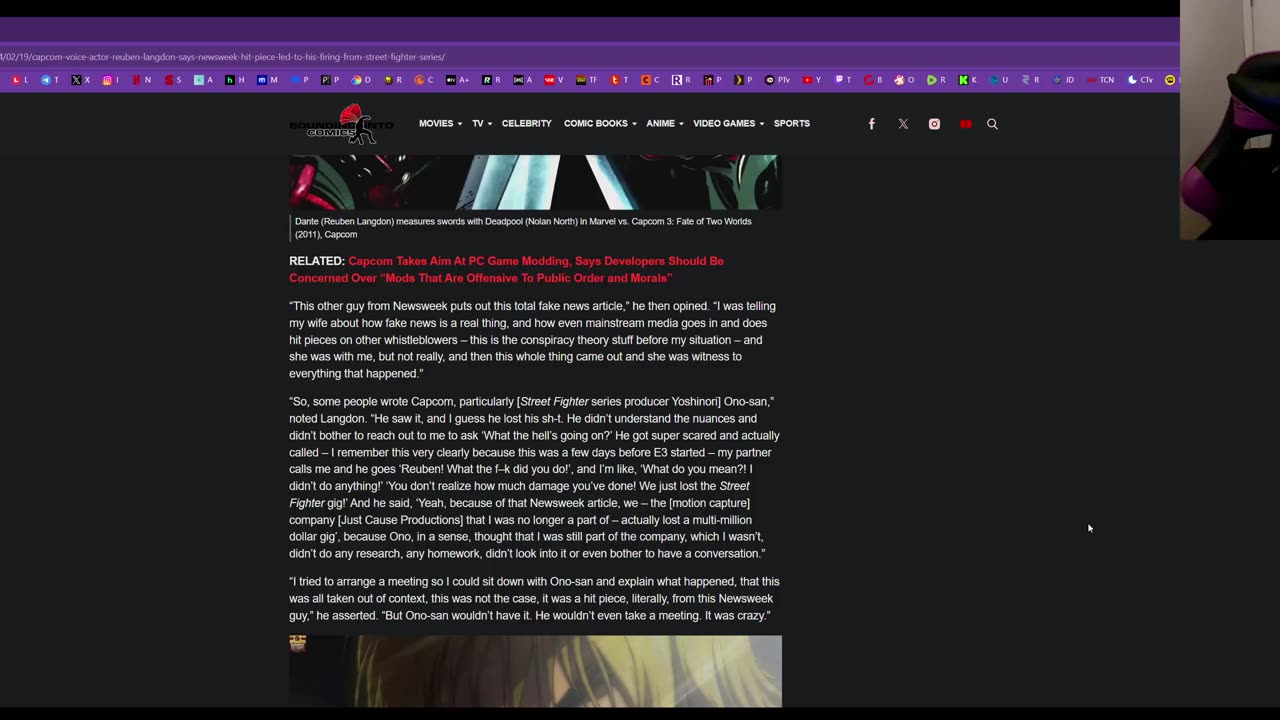Open the Plex bookmark with yellow arrow
Screen dimensions: 1280x720
[x=744, y=80]
